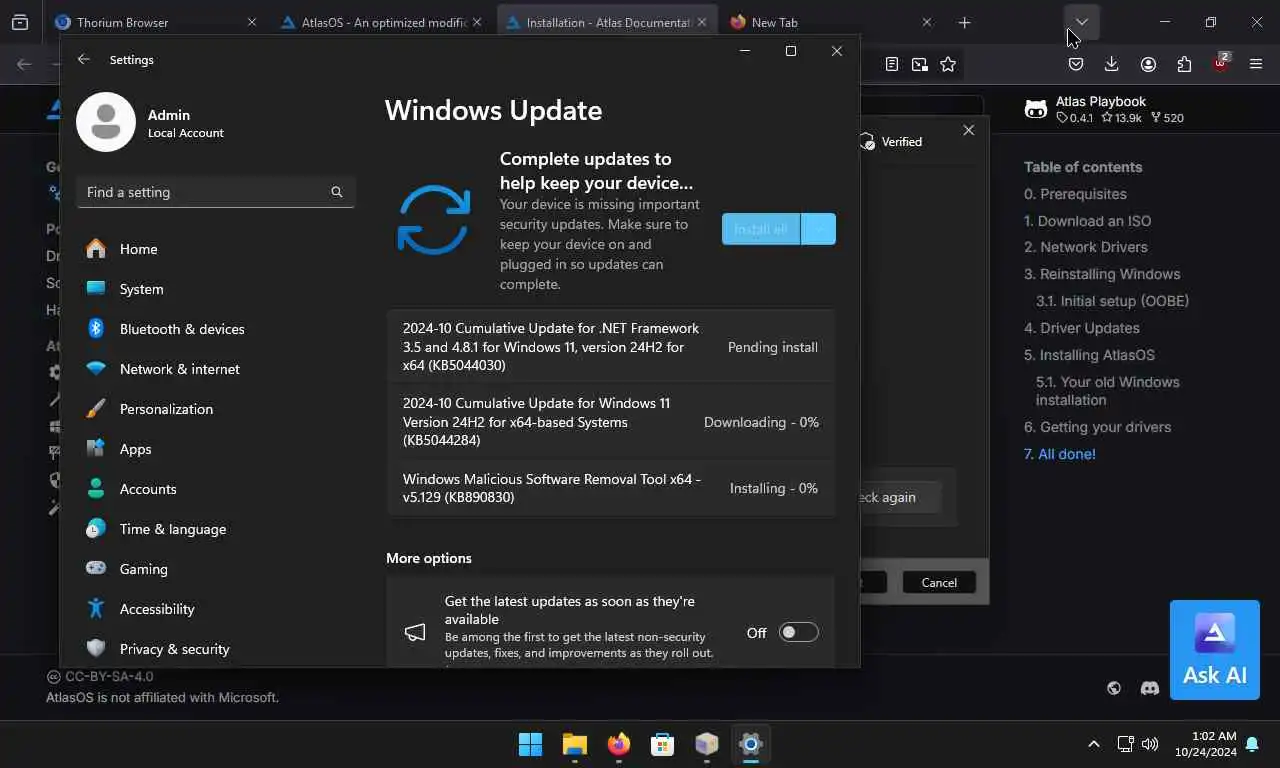Go to 5.1. Your old Windows installation

point(1107,391)
